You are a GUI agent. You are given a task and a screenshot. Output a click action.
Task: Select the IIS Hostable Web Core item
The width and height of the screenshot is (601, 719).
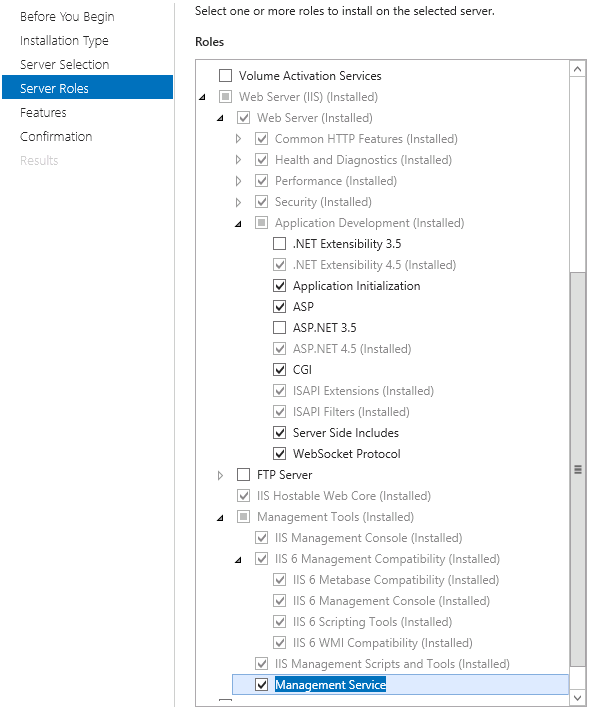(343, 496)
